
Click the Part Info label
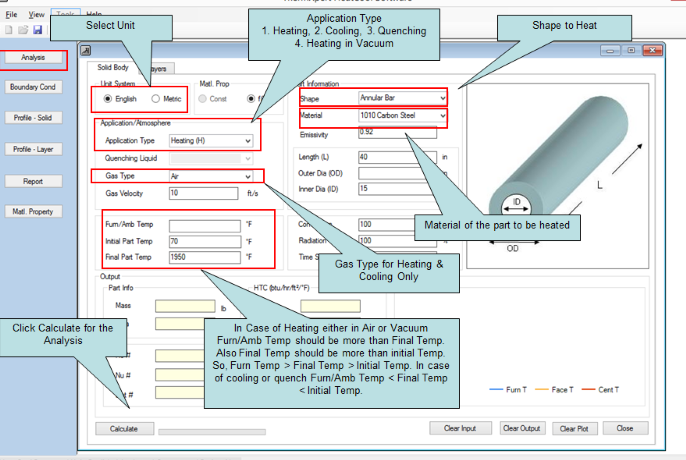(121, 288)
